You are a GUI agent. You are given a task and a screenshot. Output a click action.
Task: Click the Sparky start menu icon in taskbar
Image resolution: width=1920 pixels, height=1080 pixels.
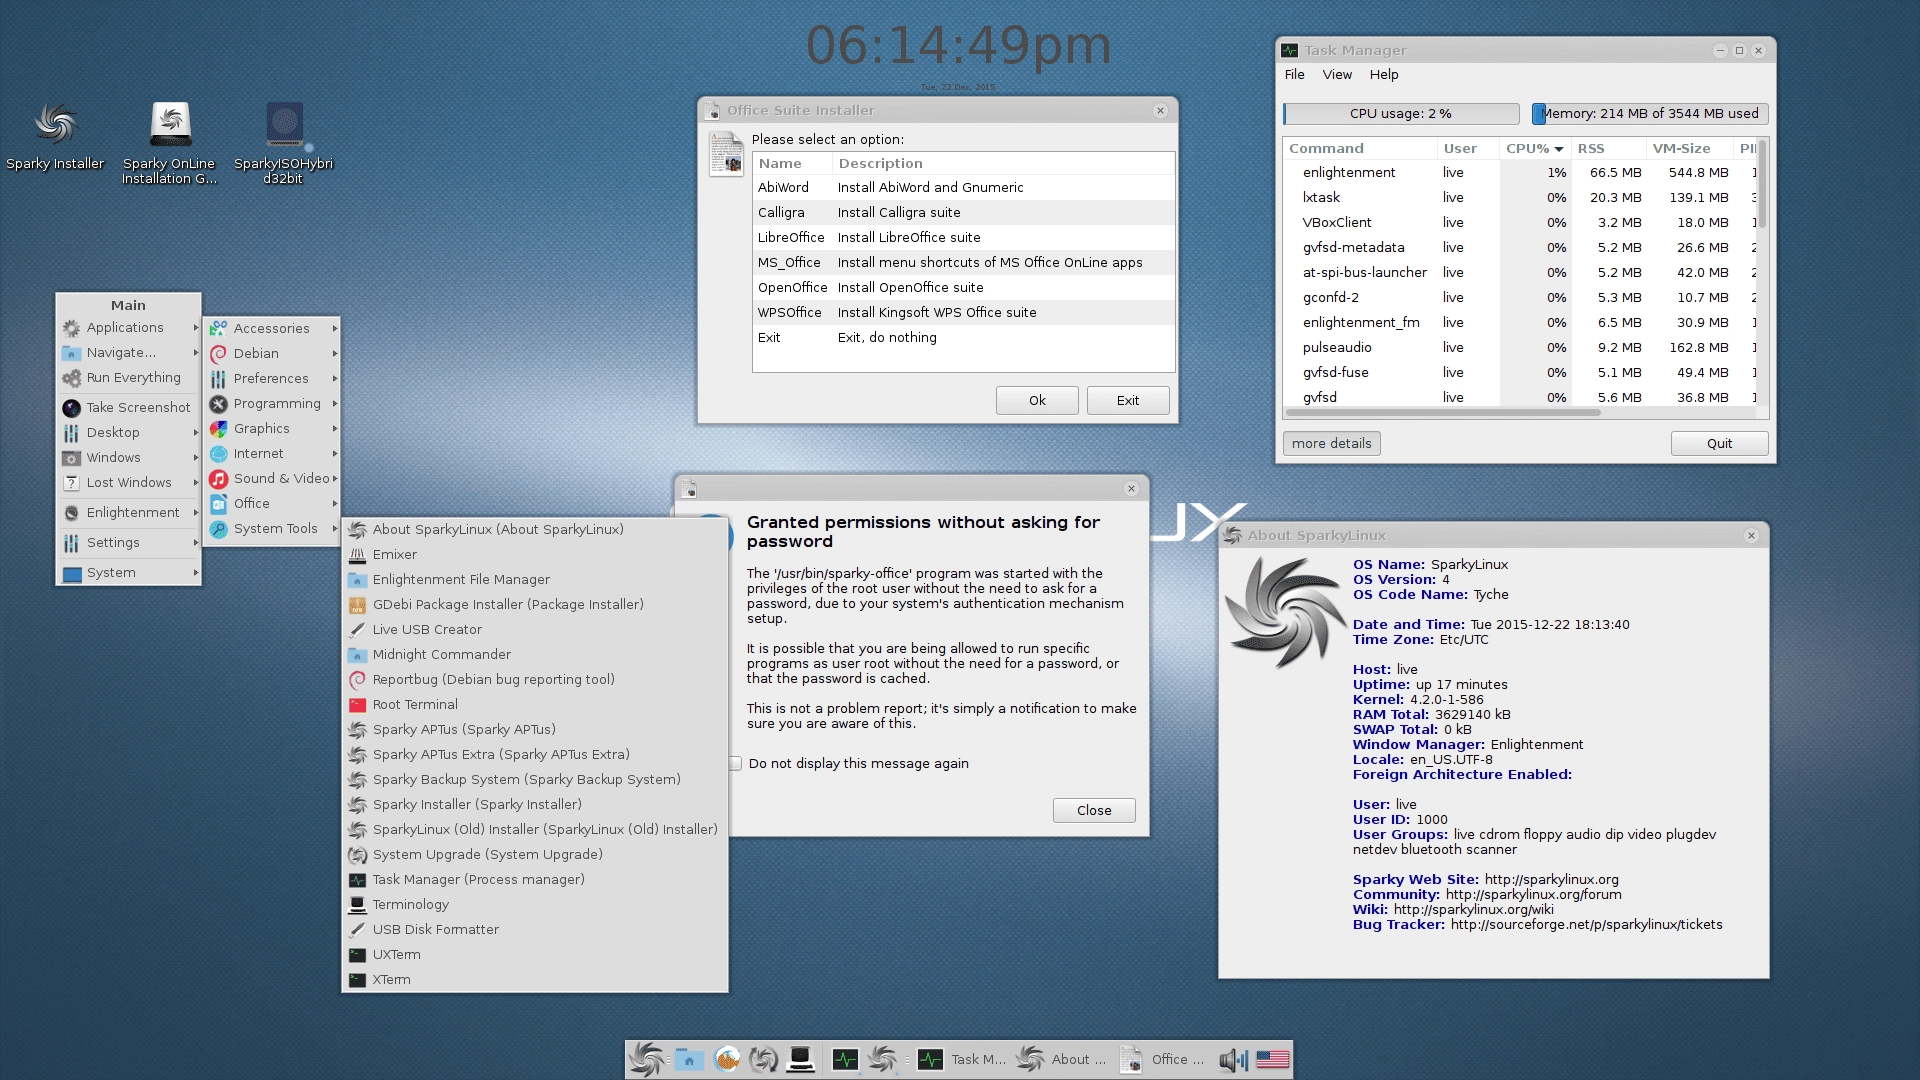pyautogui.click(x=647, y=1059)
